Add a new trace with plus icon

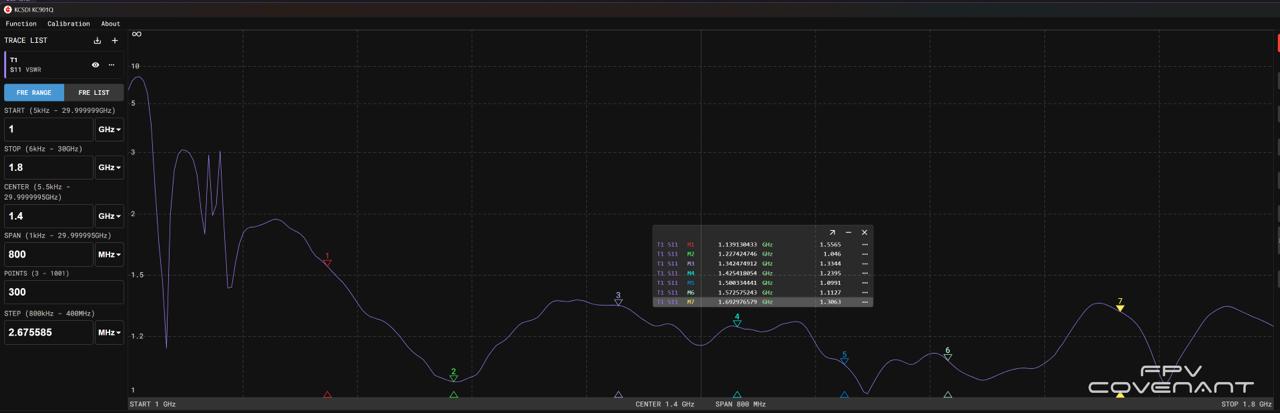pyautogui.click(x=115, y=41)
